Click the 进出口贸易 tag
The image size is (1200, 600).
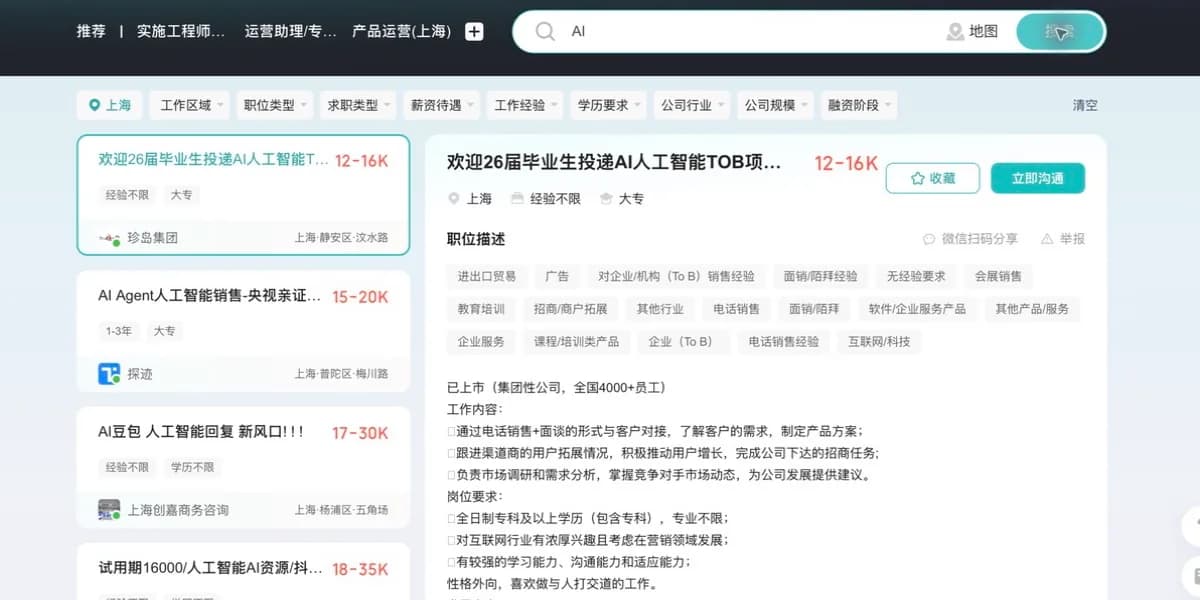(487, 277)
